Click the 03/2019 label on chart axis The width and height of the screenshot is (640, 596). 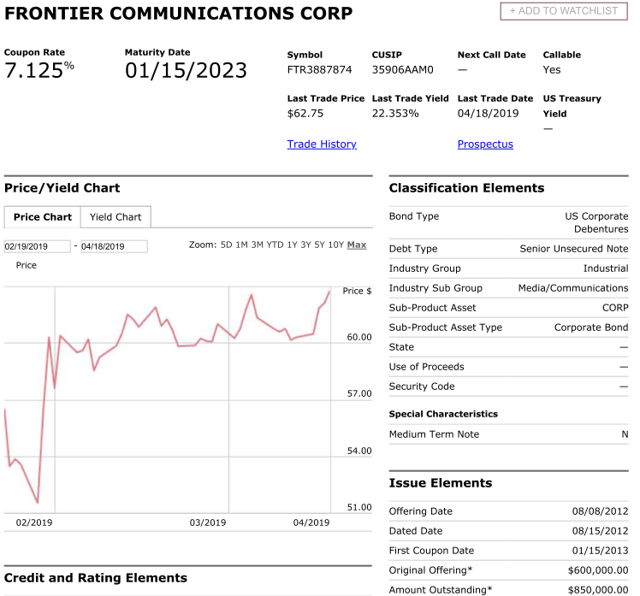[209, 523]
